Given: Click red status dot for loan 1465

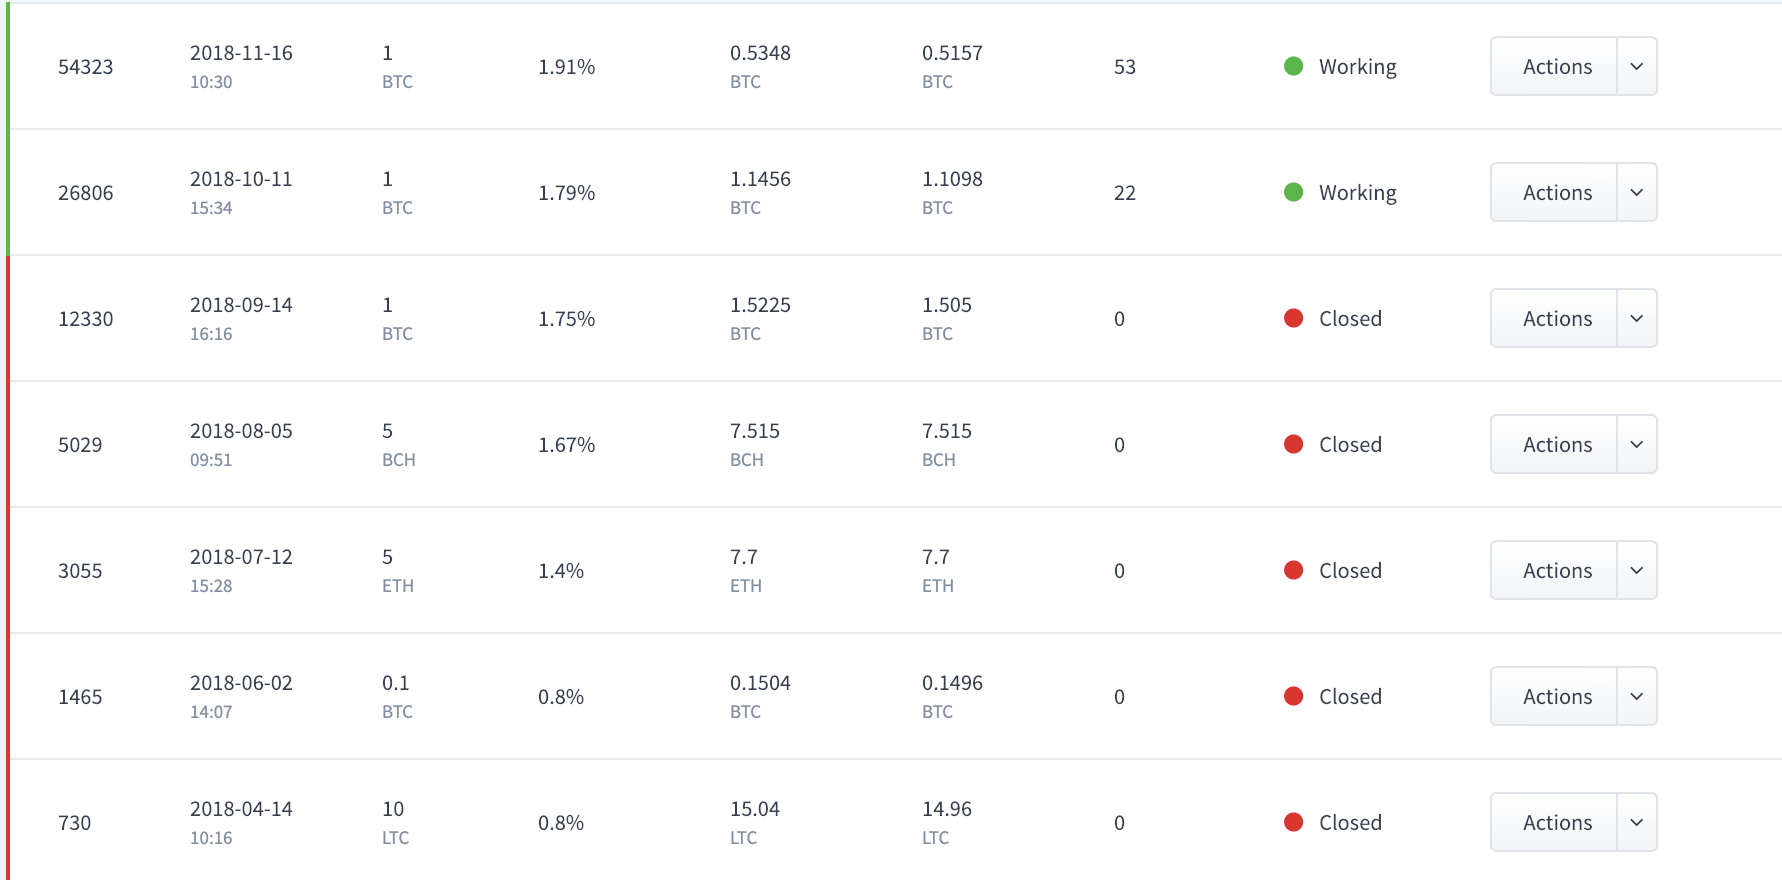Looking at the screenshot, I should (1293, 696).
